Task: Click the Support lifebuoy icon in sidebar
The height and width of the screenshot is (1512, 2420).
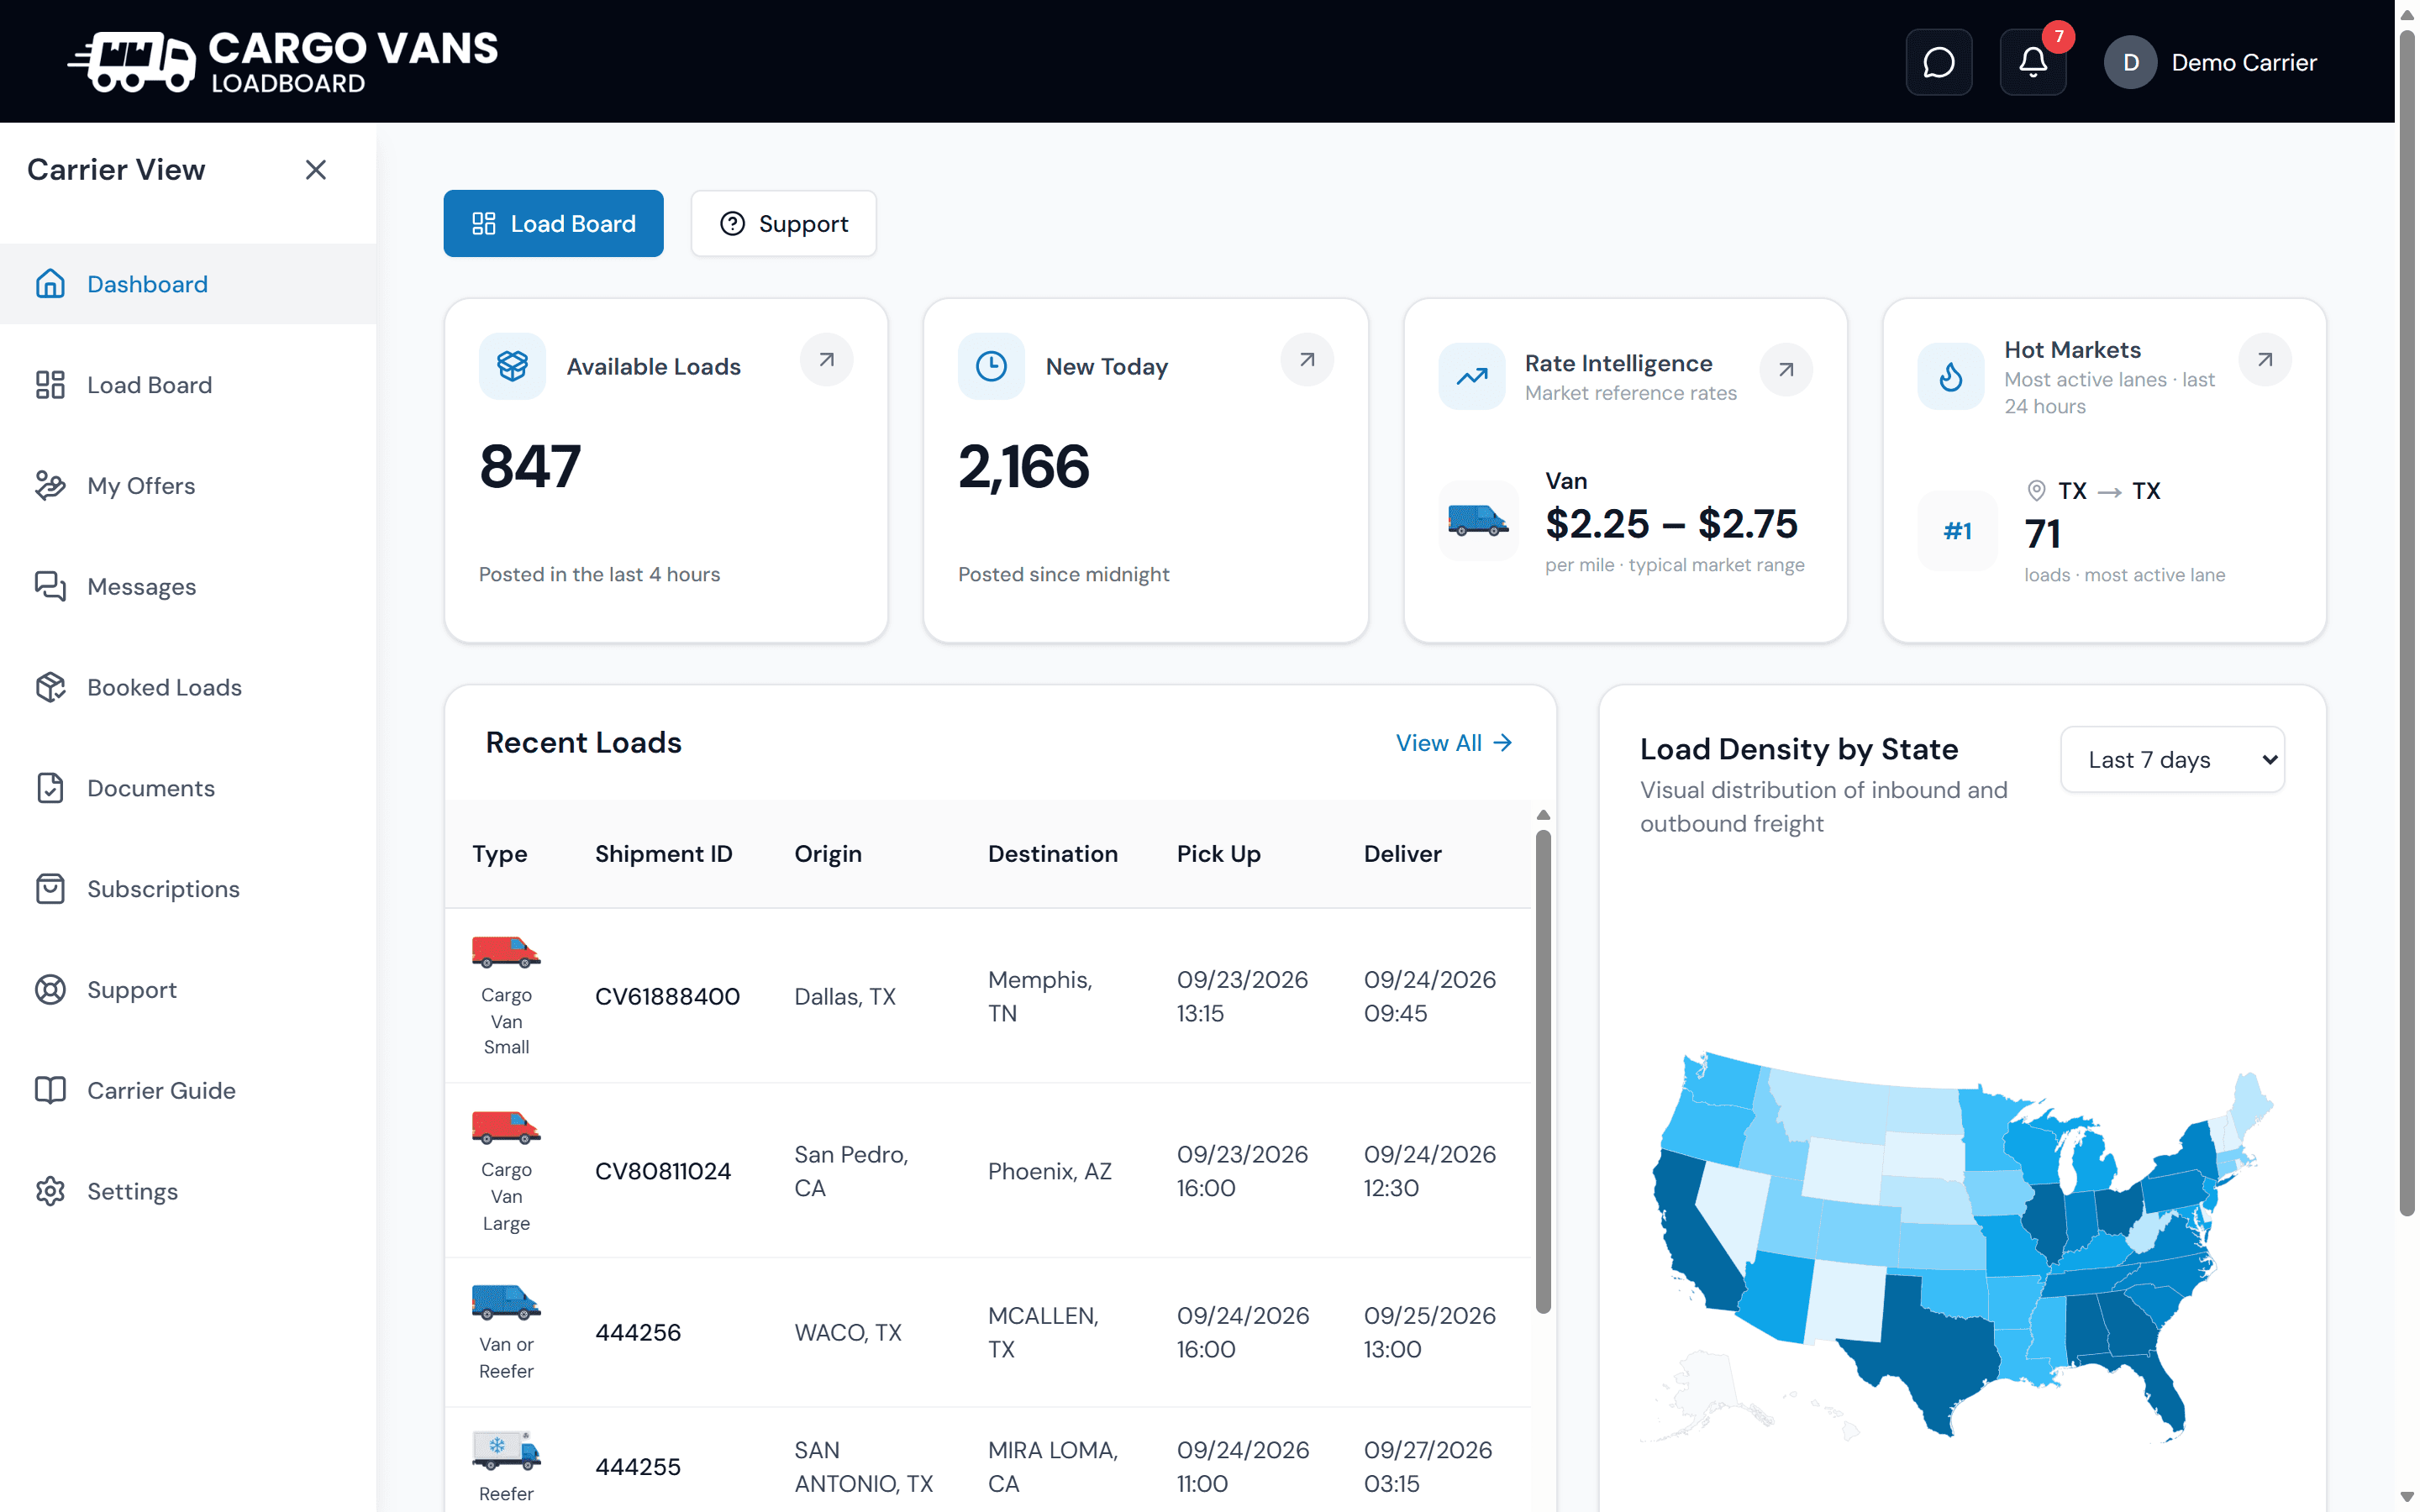Action: [x=50, y=990]
